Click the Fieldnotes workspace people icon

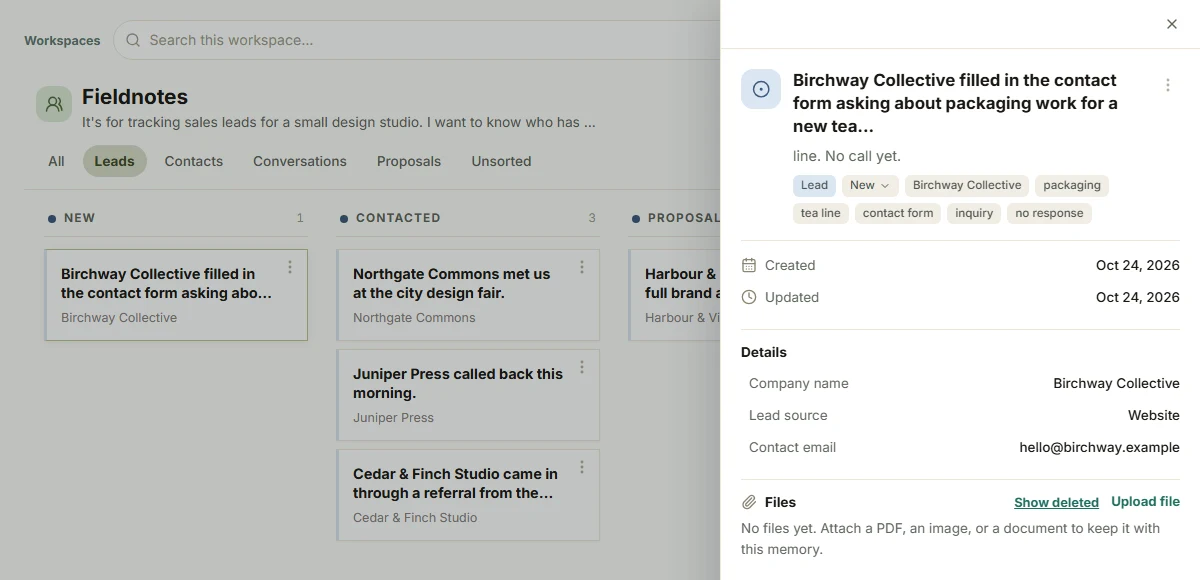[x=54, y=104]
